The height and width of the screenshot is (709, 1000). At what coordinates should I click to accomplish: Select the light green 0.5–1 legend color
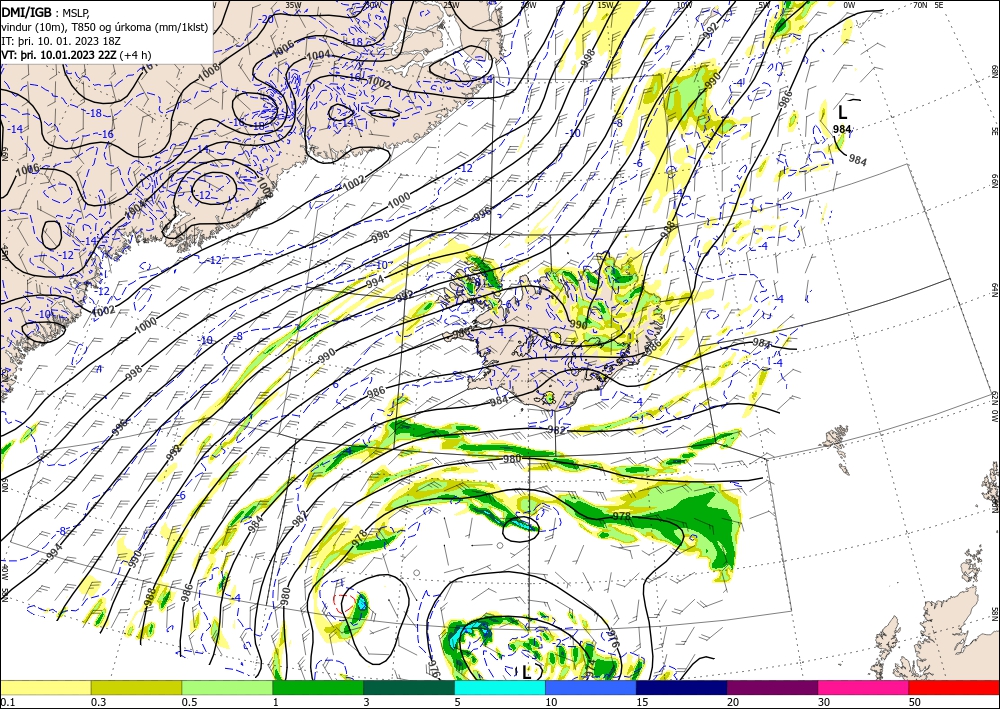227,687
